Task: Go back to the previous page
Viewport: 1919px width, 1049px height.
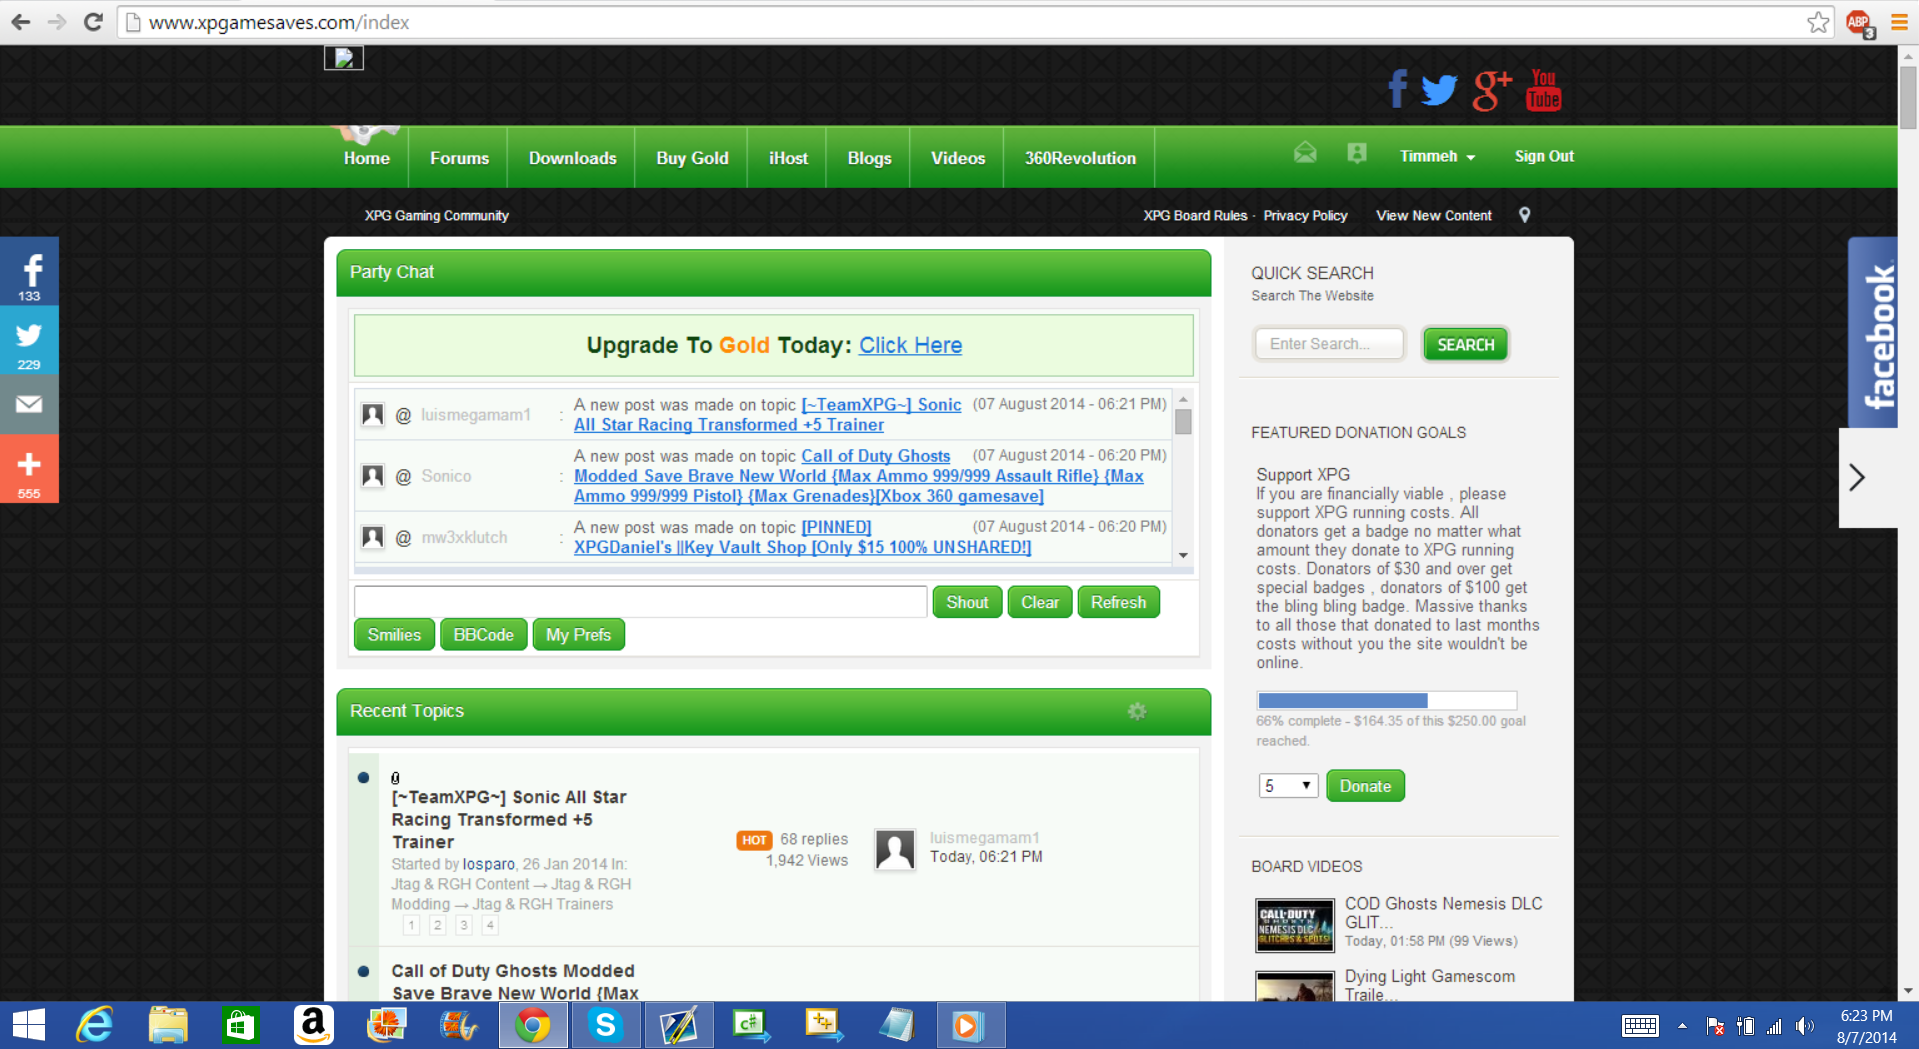Action: 20,22
